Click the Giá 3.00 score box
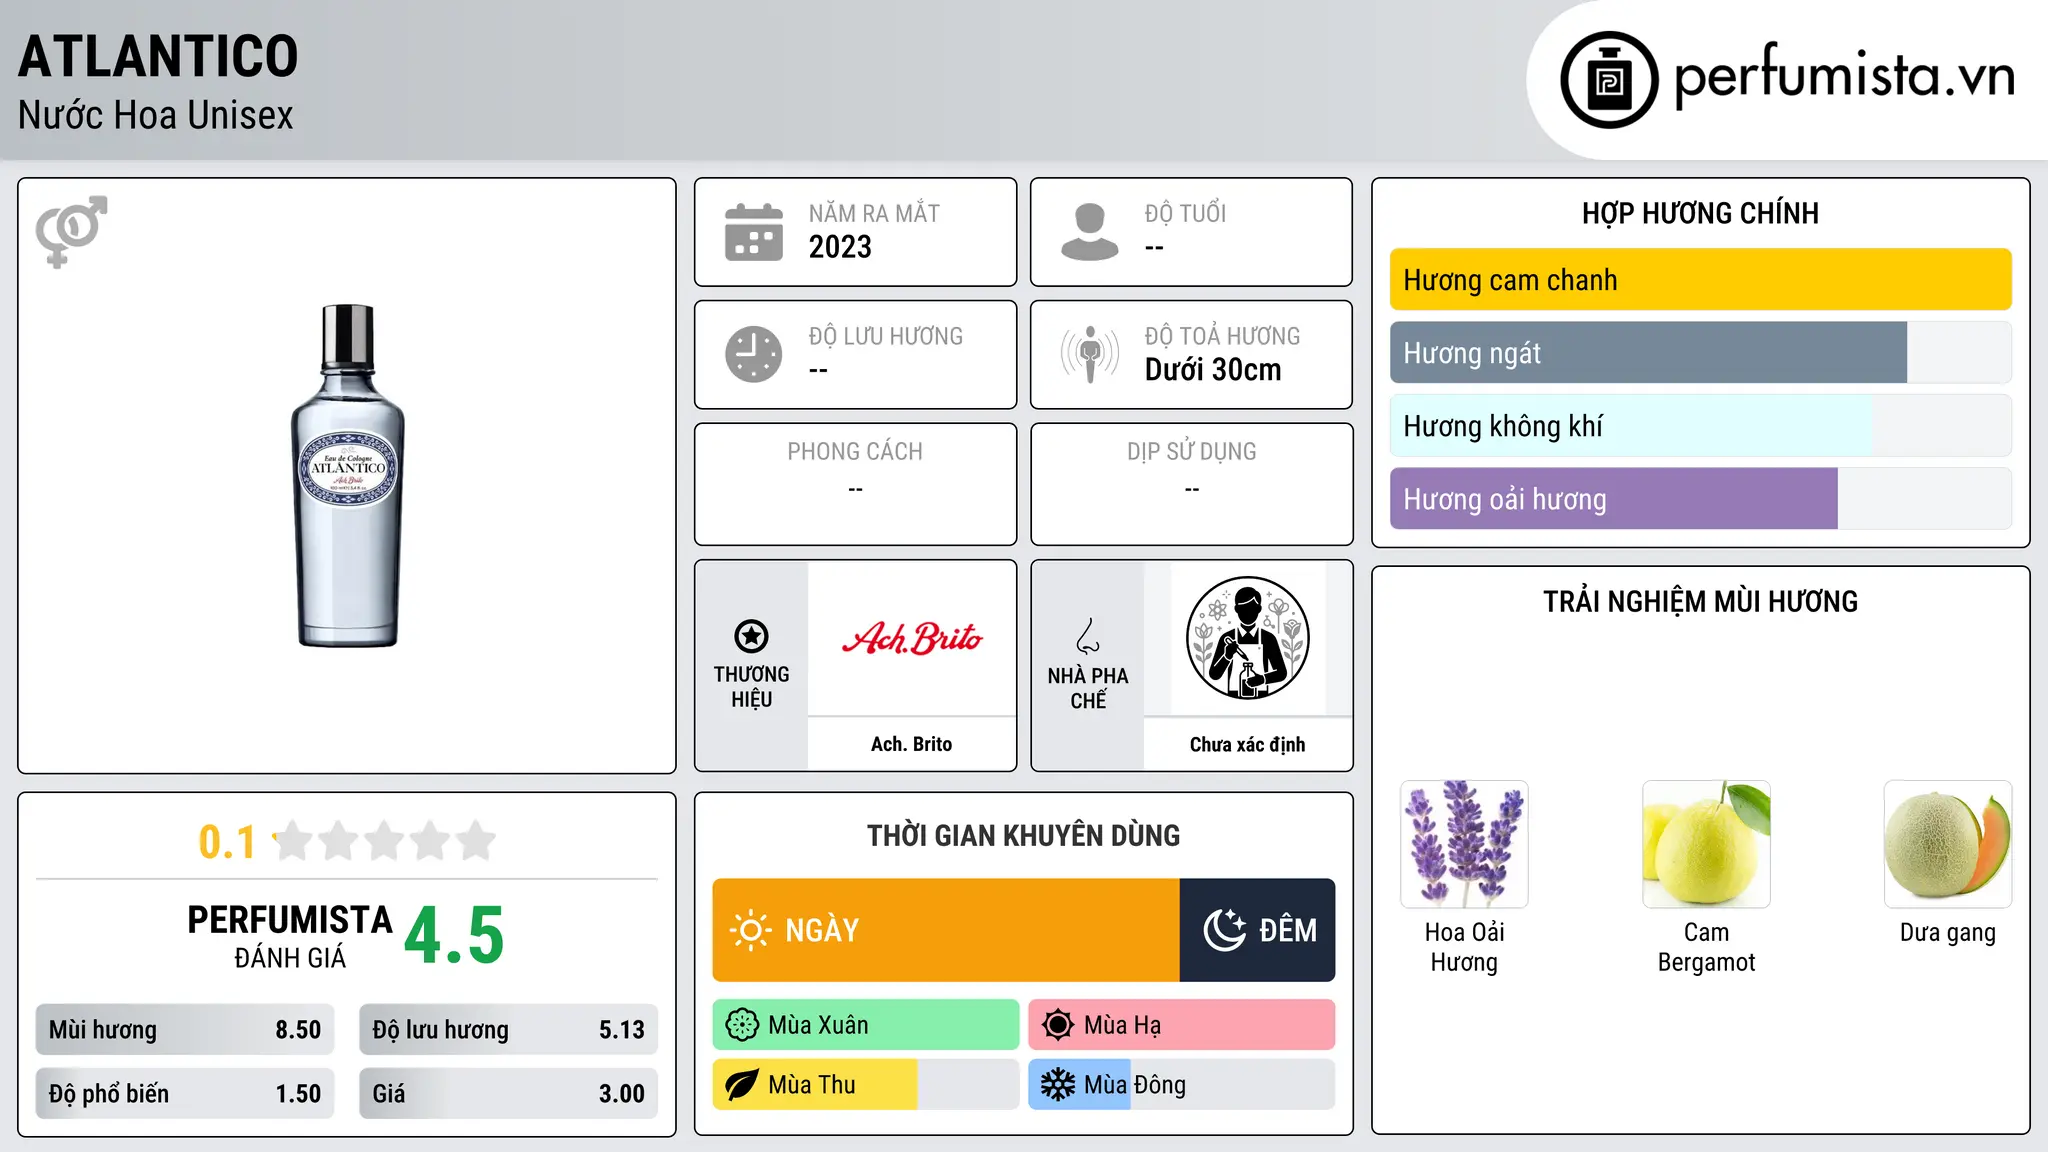This screenshot has width=2048, height=1152. click(509, 1094)
